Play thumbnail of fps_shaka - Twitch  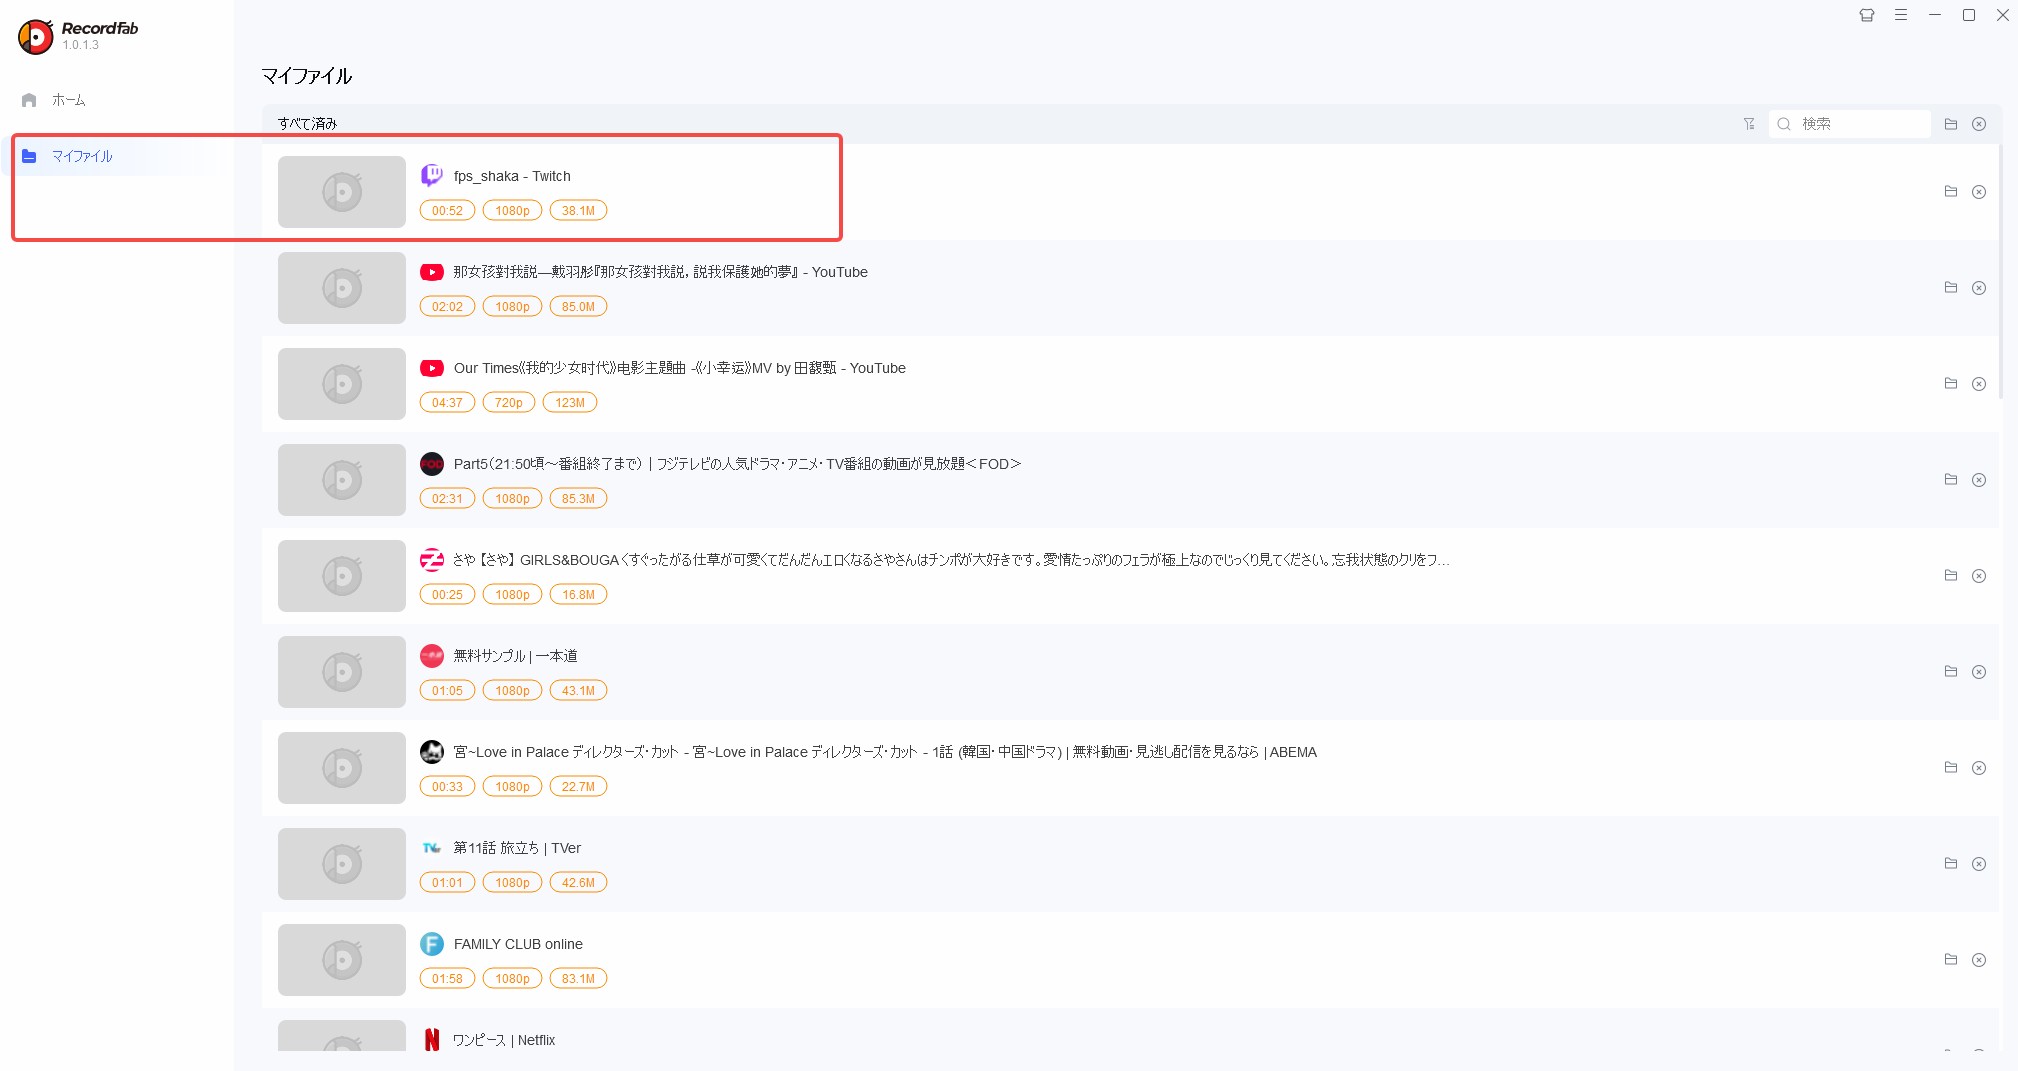(x=342, y=192)
